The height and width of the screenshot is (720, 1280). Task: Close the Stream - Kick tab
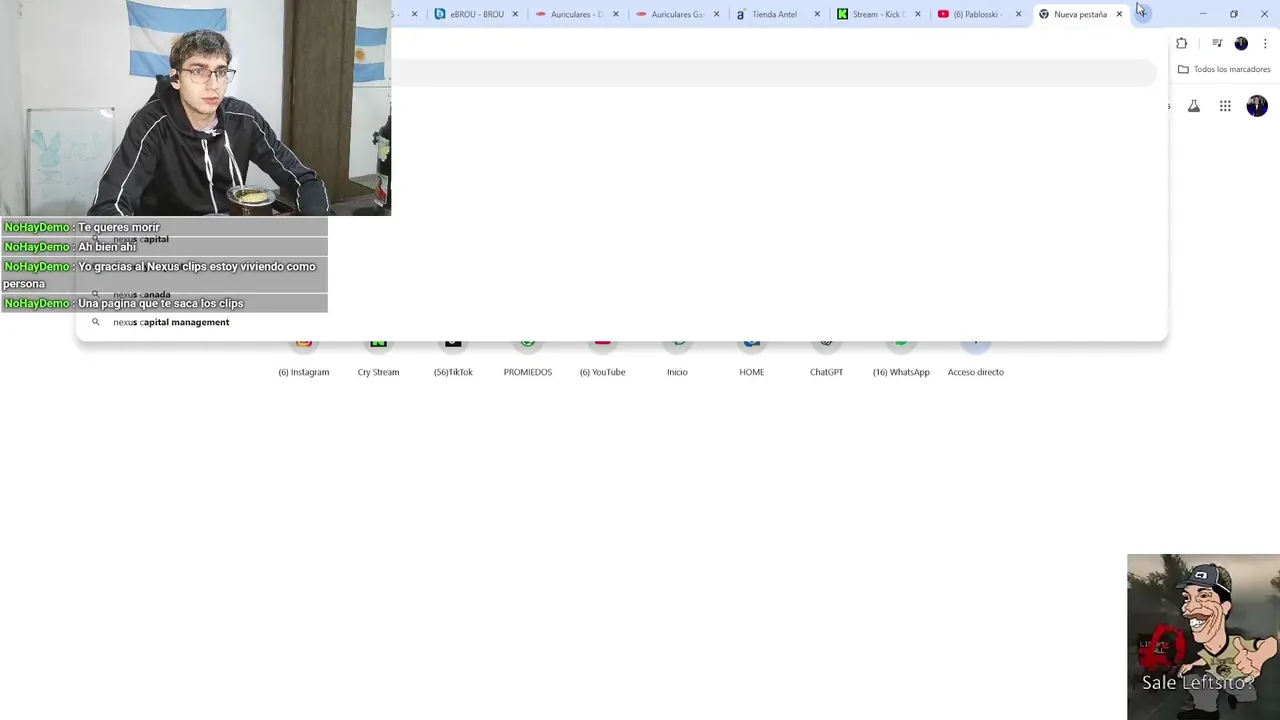click(917, 14)
